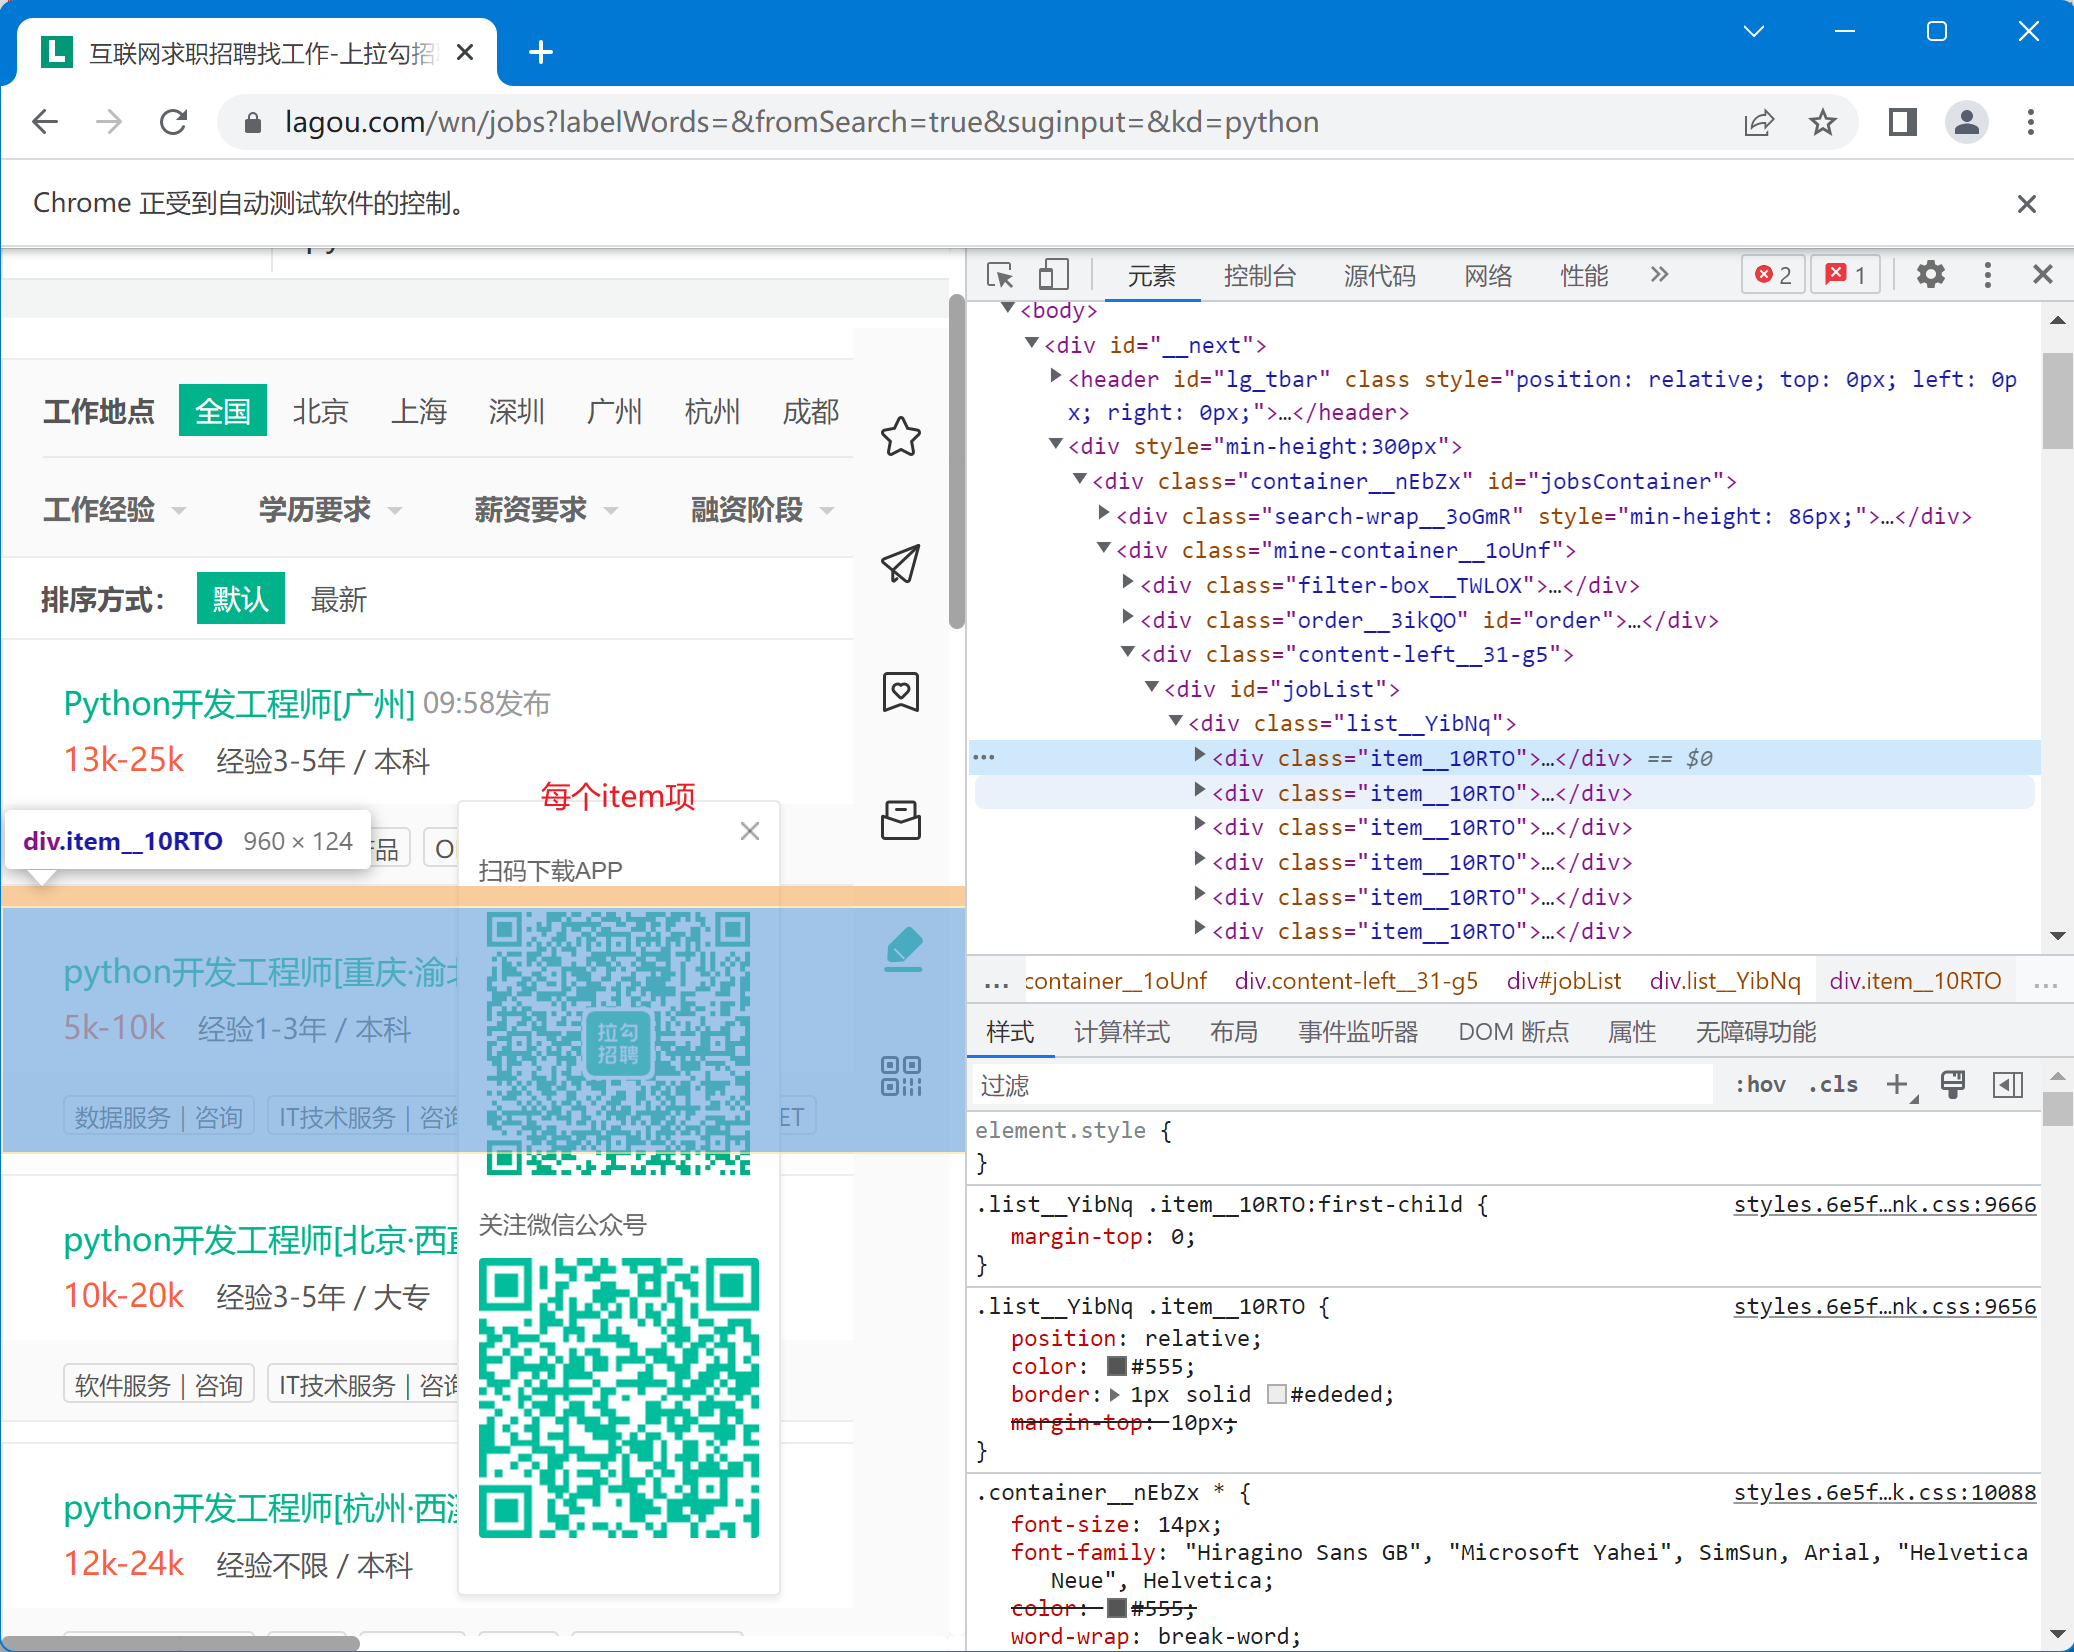The width and height of the screenshot is (2074, 1652).
Task: Close the DevTools panel
Action: (2043, 274)
